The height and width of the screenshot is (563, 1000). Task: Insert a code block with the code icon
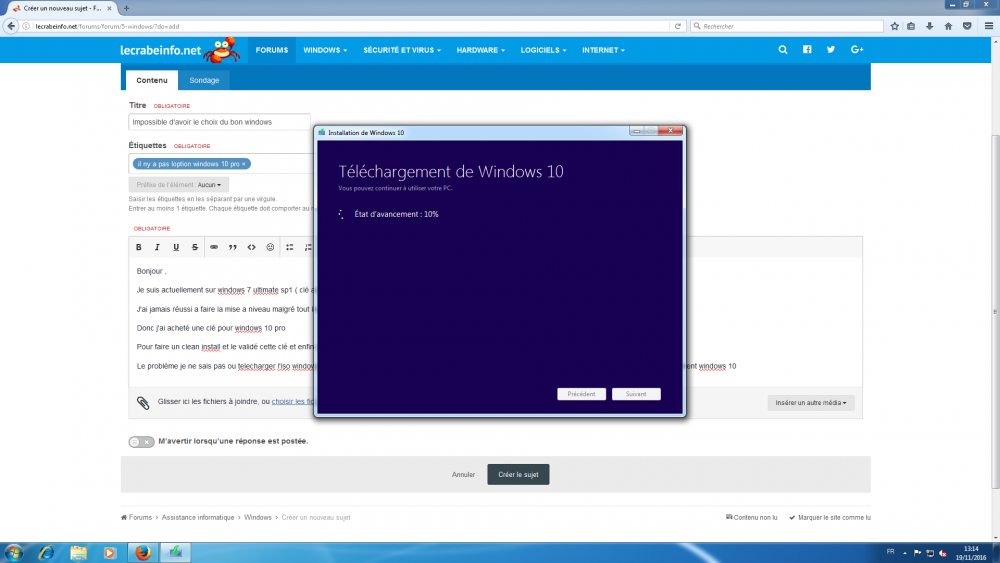(251, 247)
